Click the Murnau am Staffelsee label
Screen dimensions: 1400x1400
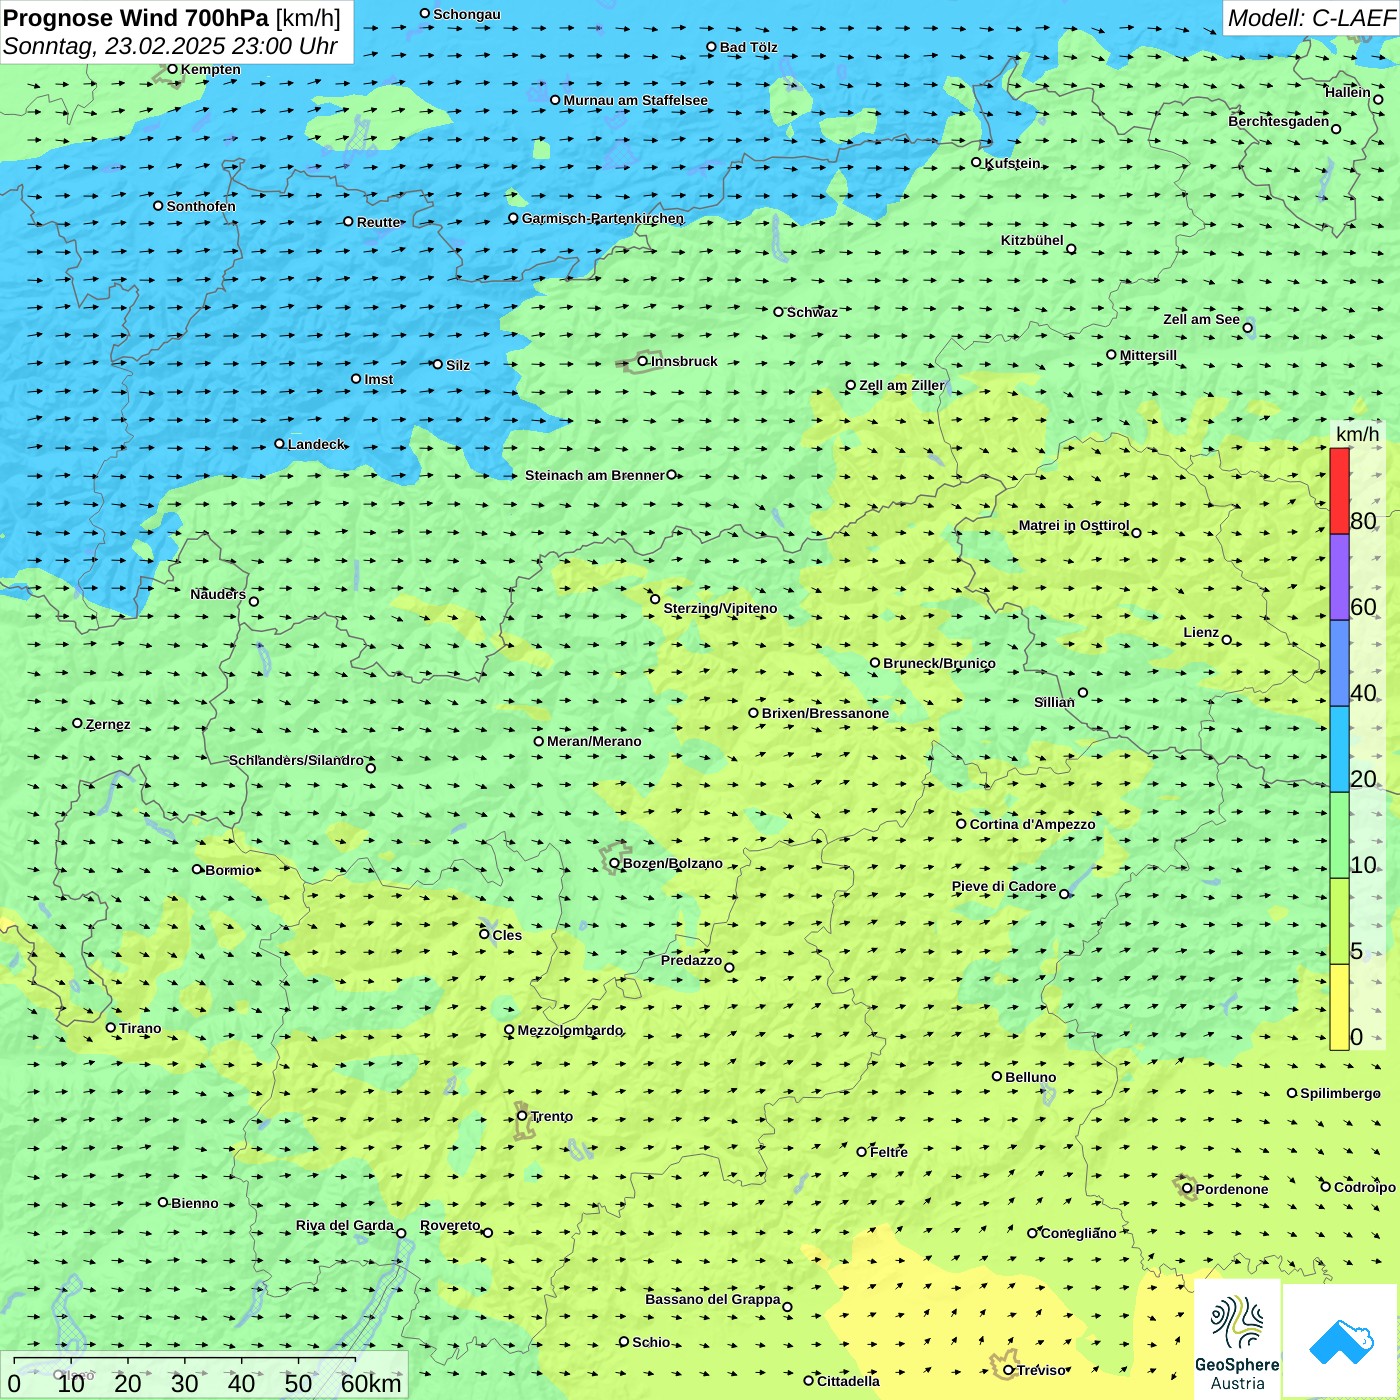[635, 100]
